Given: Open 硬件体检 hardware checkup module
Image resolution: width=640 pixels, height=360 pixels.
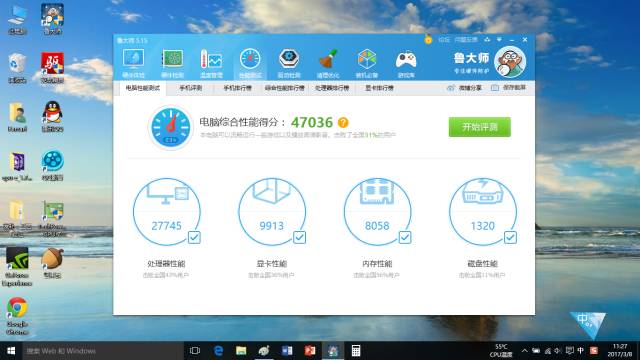Looking at the screenshot, I should click(x=133, y=63).
